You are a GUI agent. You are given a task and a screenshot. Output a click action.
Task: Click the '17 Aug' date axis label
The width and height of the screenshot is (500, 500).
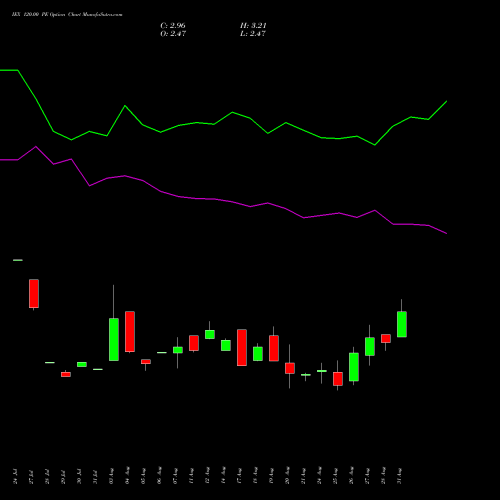[x=239, y=476]
